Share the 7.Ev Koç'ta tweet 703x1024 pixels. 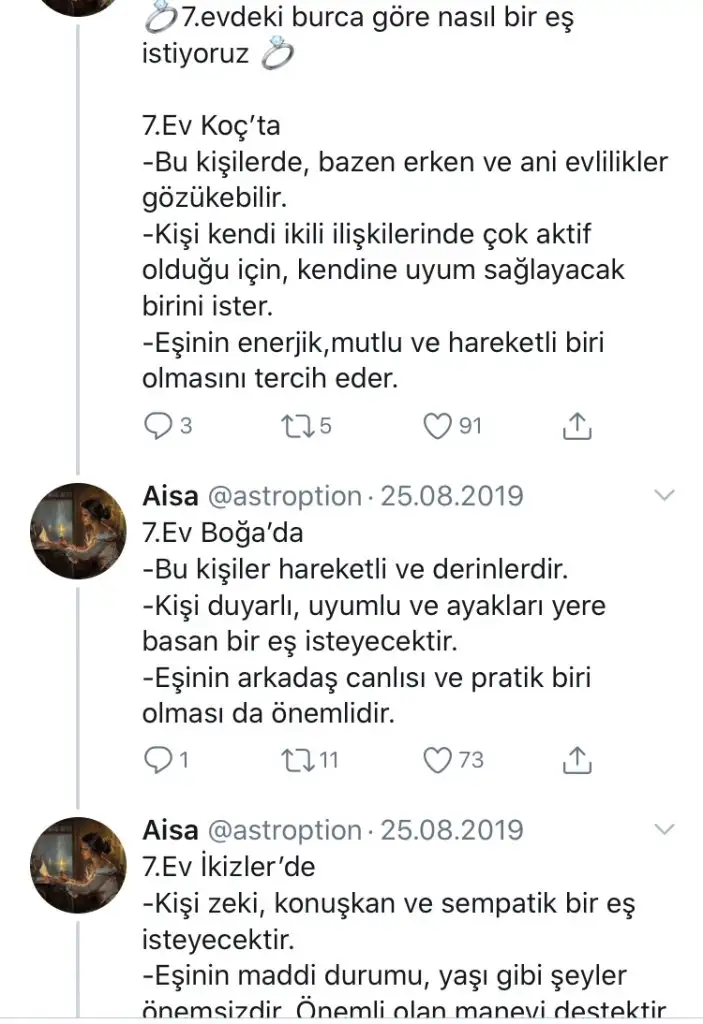point(576,426)
